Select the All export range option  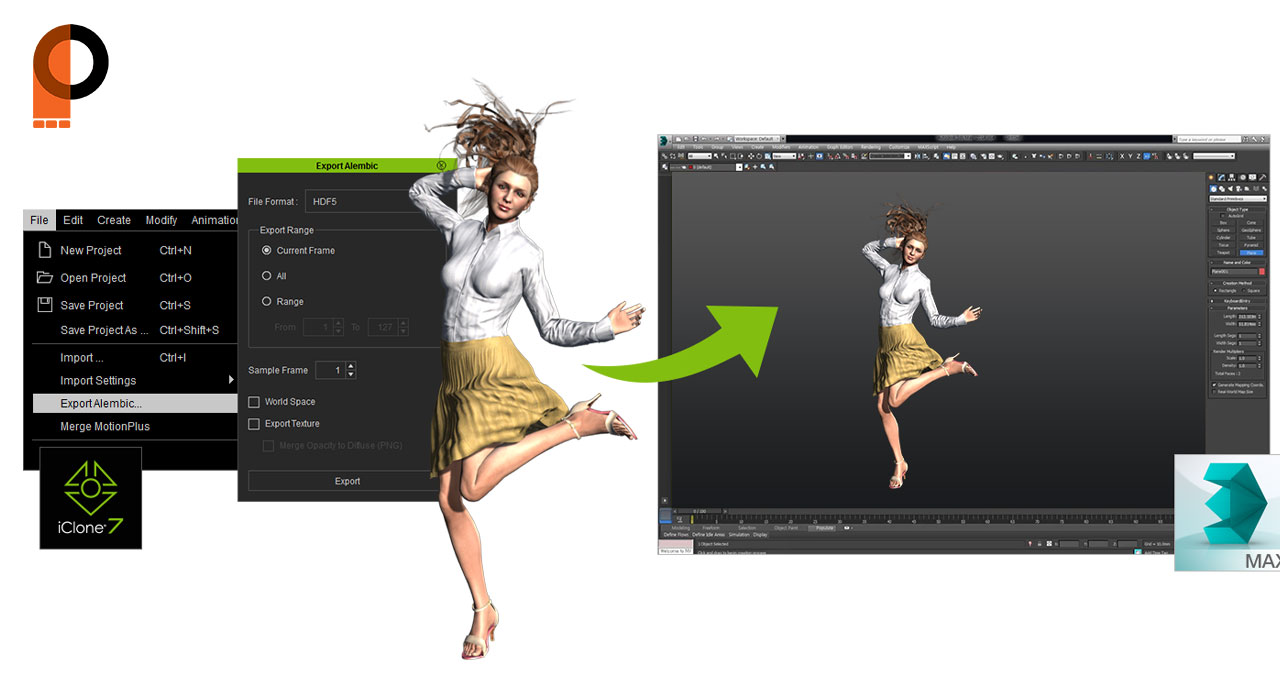[x=267, y=276]
